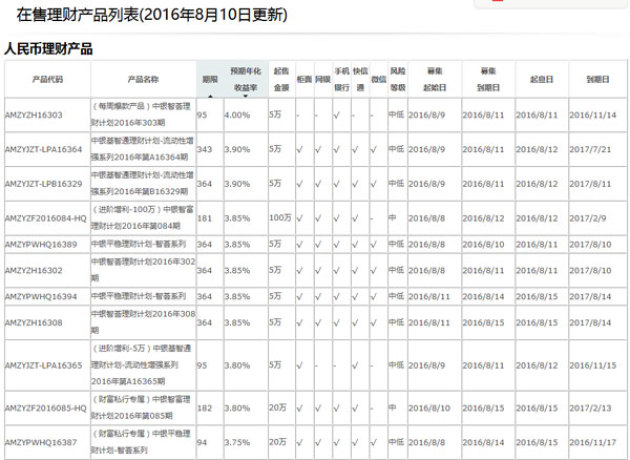Select product code AMZYZH16303
The image size is (630, 460).
(33, 115)
